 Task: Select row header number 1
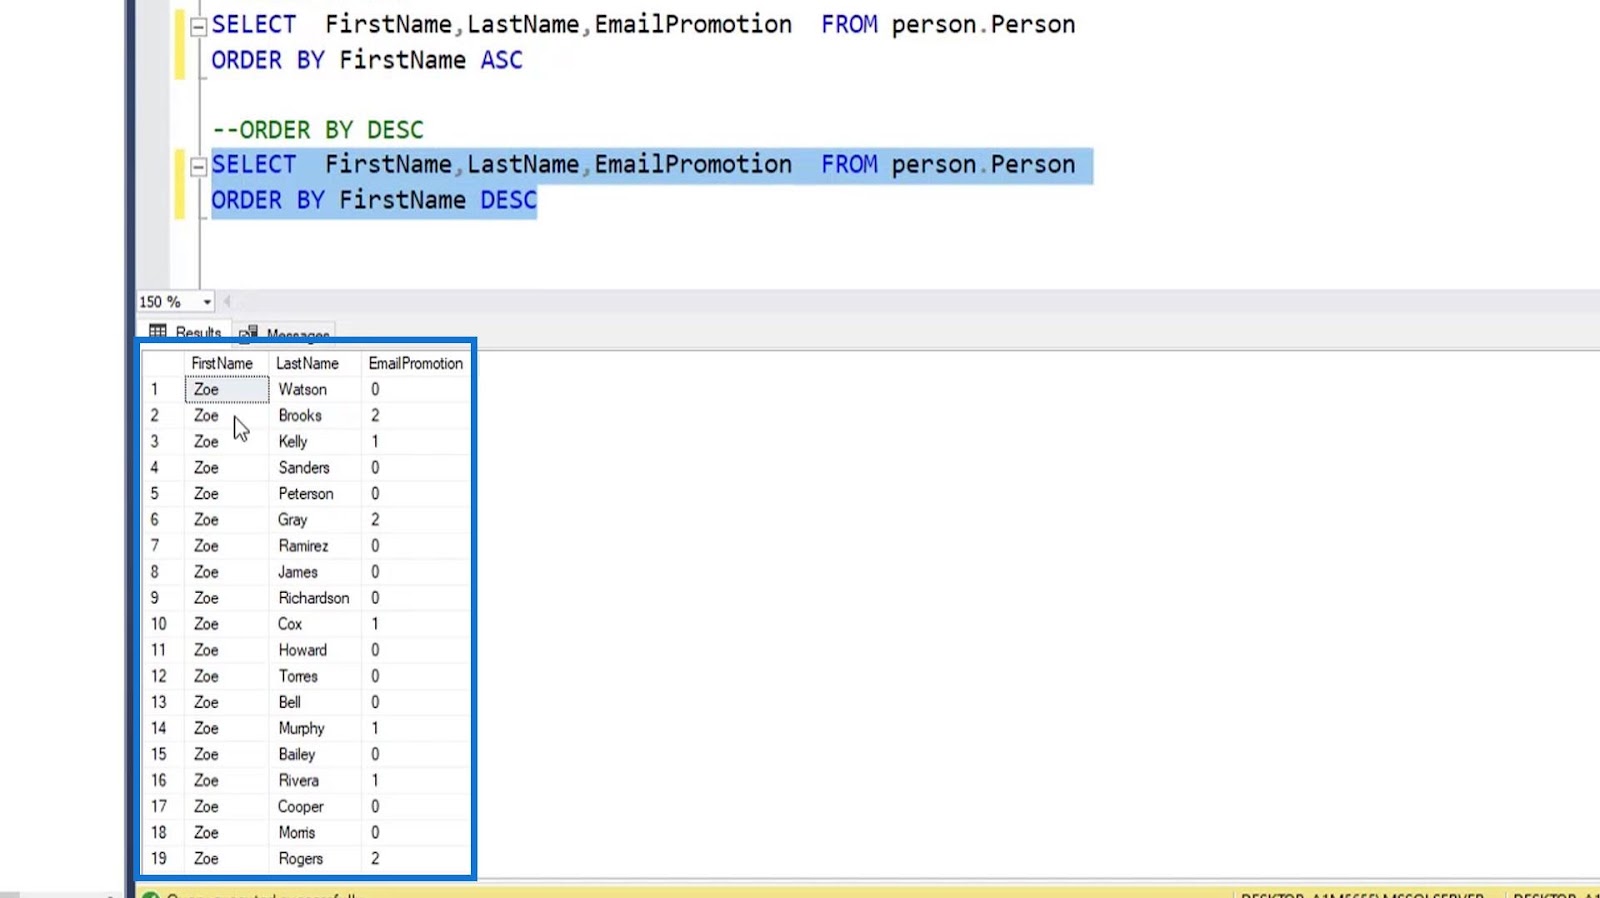click(x=162, y=389)
